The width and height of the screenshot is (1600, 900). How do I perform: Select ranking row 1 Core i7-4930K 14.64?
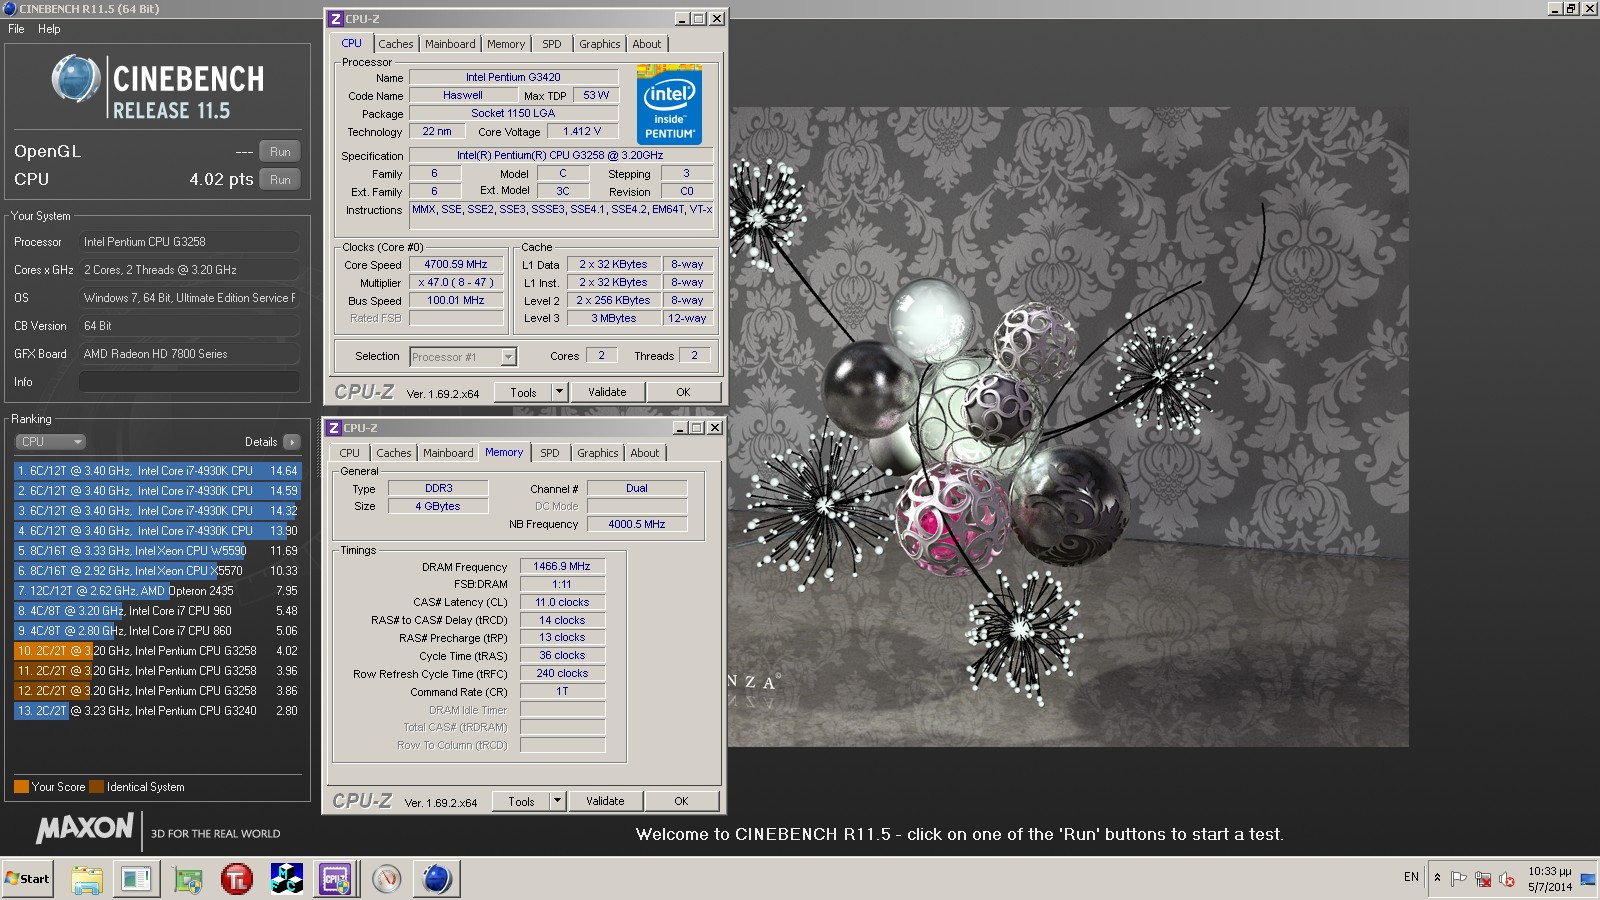157,471
